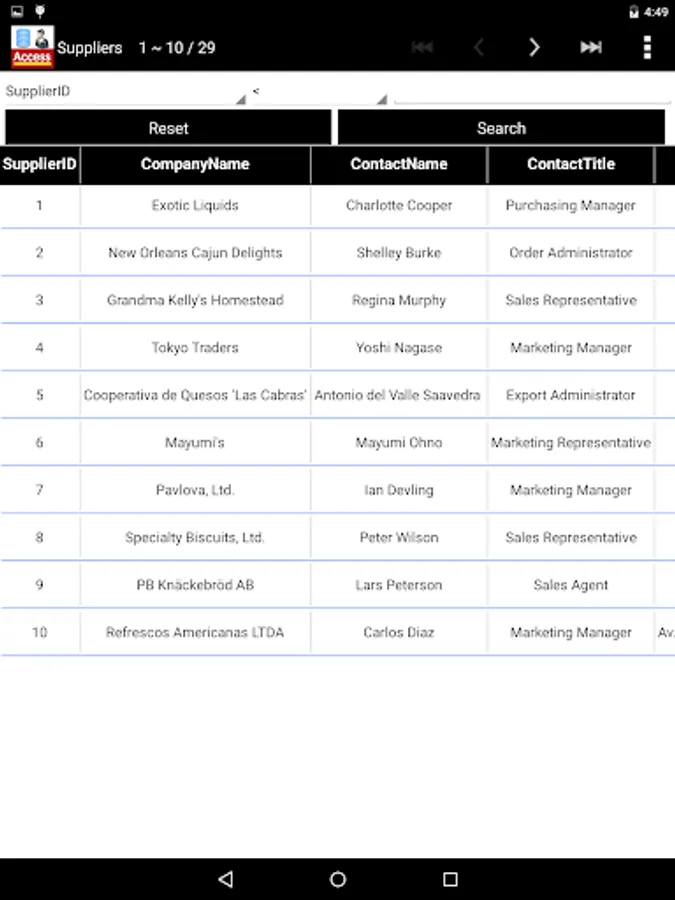675x900 pixels.
Task: Select the ContactTitle column header
Action: pos(571,164)
